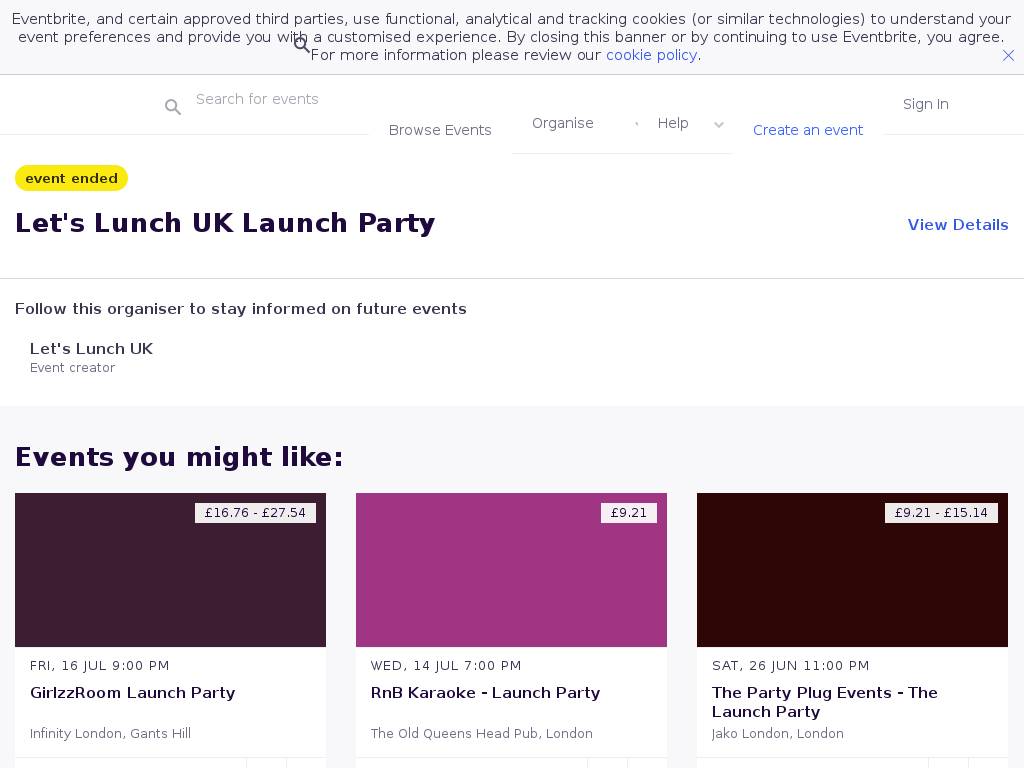The height and width of the screenshot is (768, 1024).
Task: Click the grey magnifier icon beside Search for events
Action: tap(173, 107)
